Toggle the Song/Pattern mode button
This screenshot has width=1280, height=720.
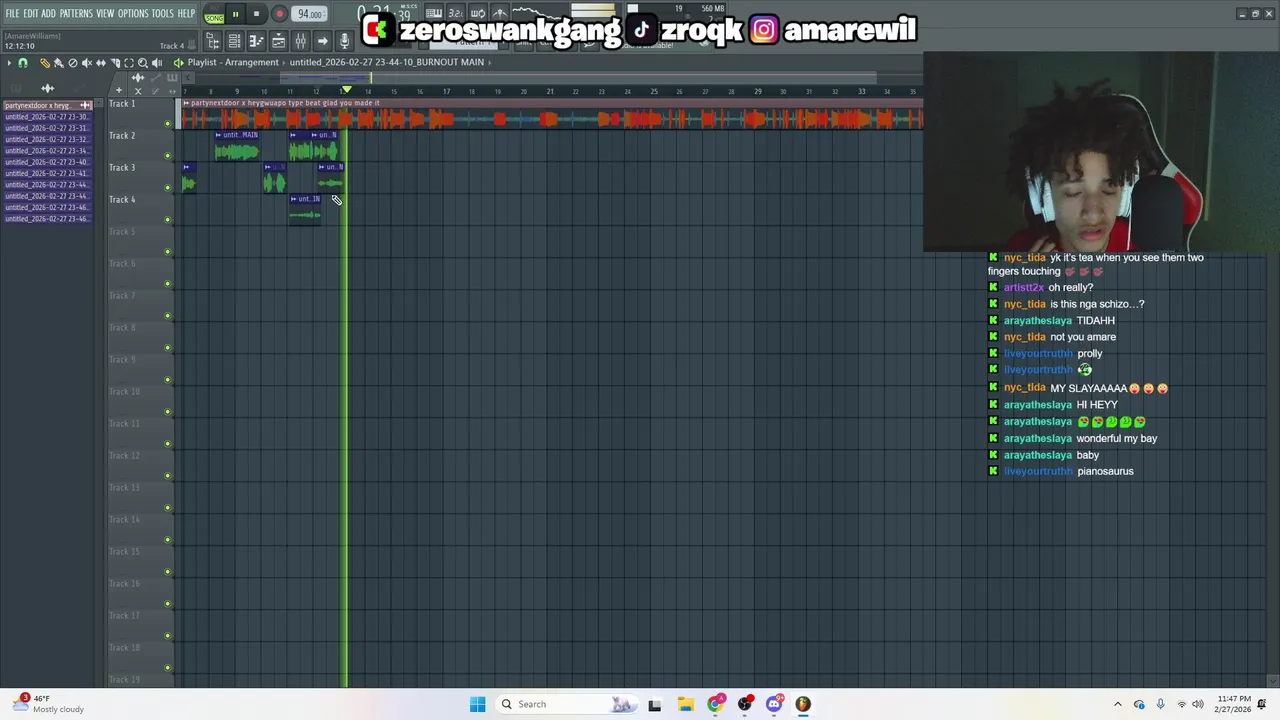point(215,14)
